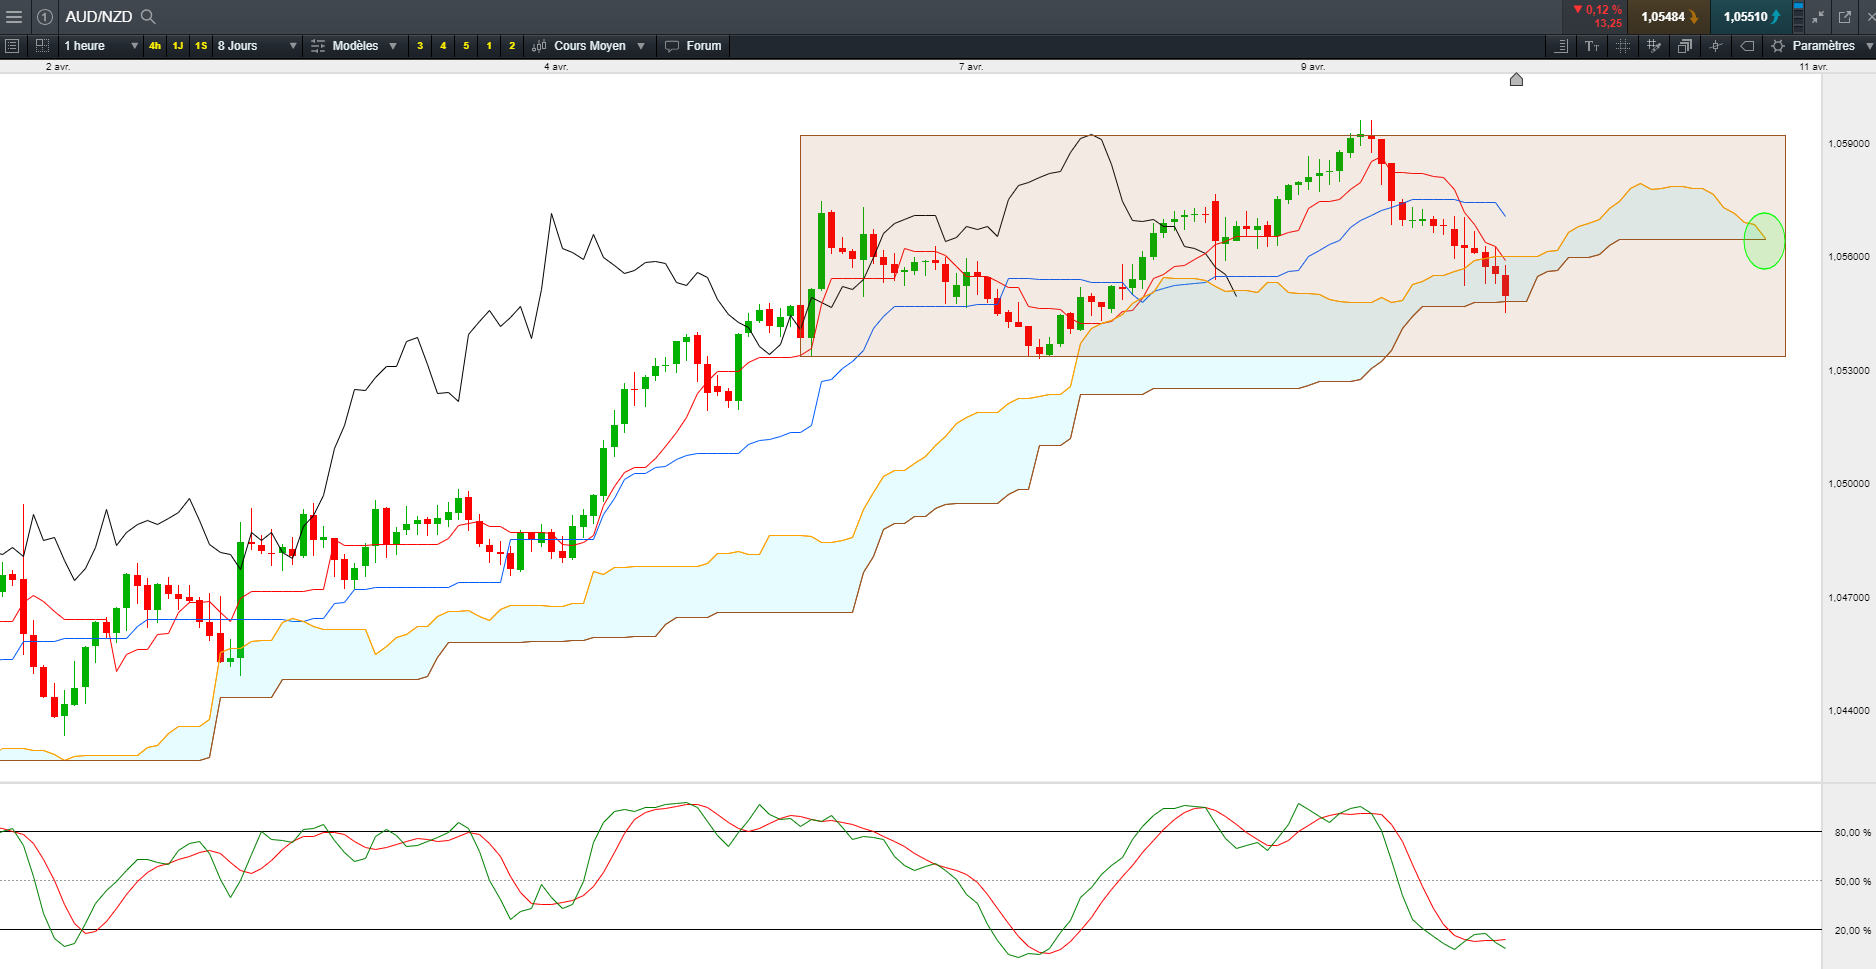The width and height of the screenshot is (1876, 969).
Task: Search for another instrument with the magnifier
Action: click(148, 17)
